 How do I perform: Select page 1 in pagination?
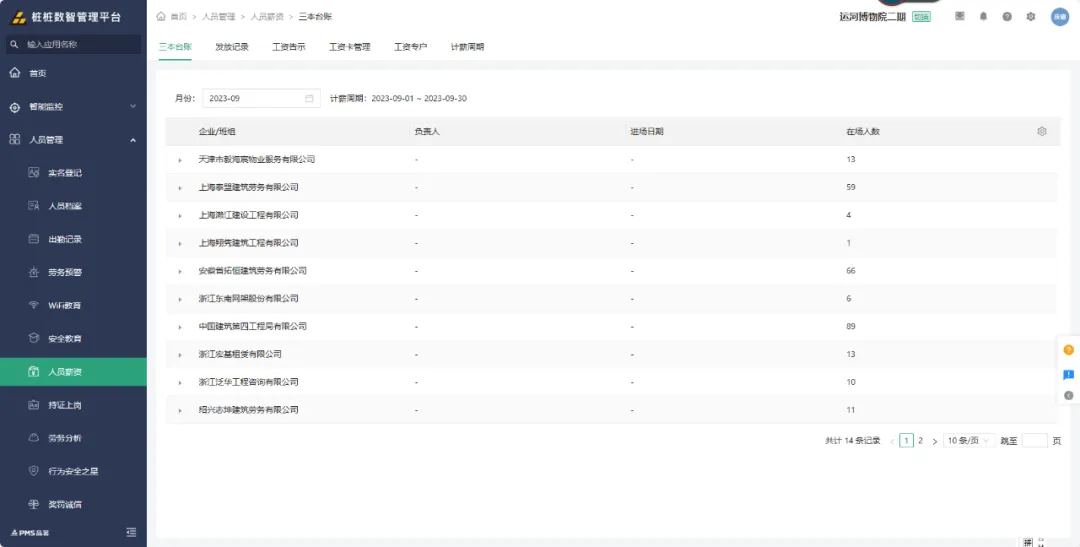(x=906, y=441)
